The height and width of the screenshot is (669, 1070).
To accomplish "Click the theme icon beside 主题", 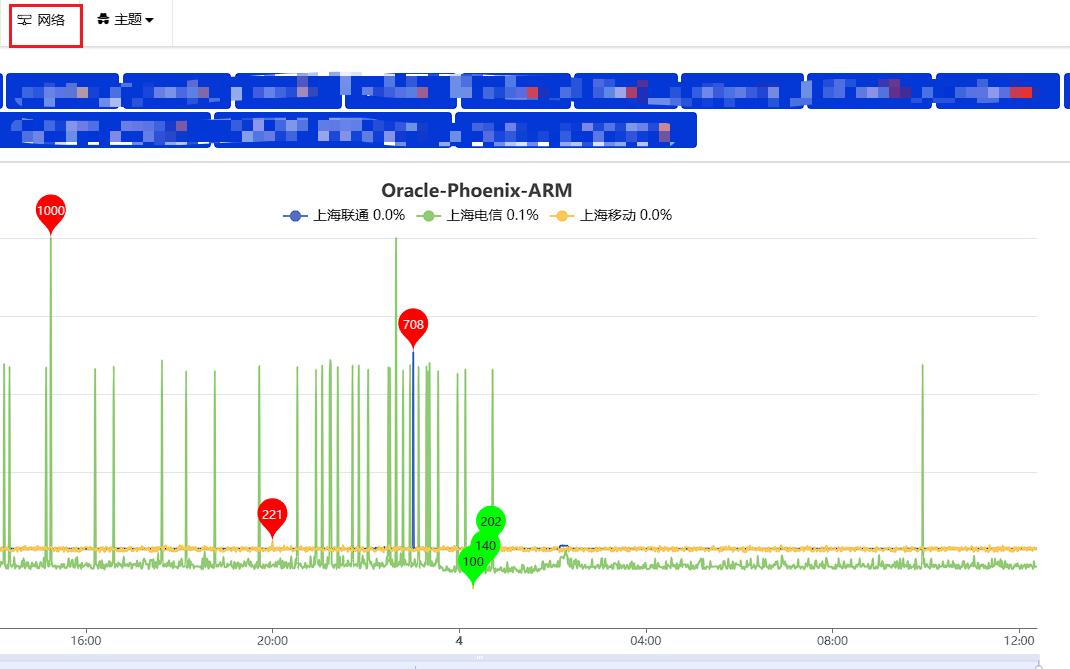I will pyautogui.click(x=103, y=20).
